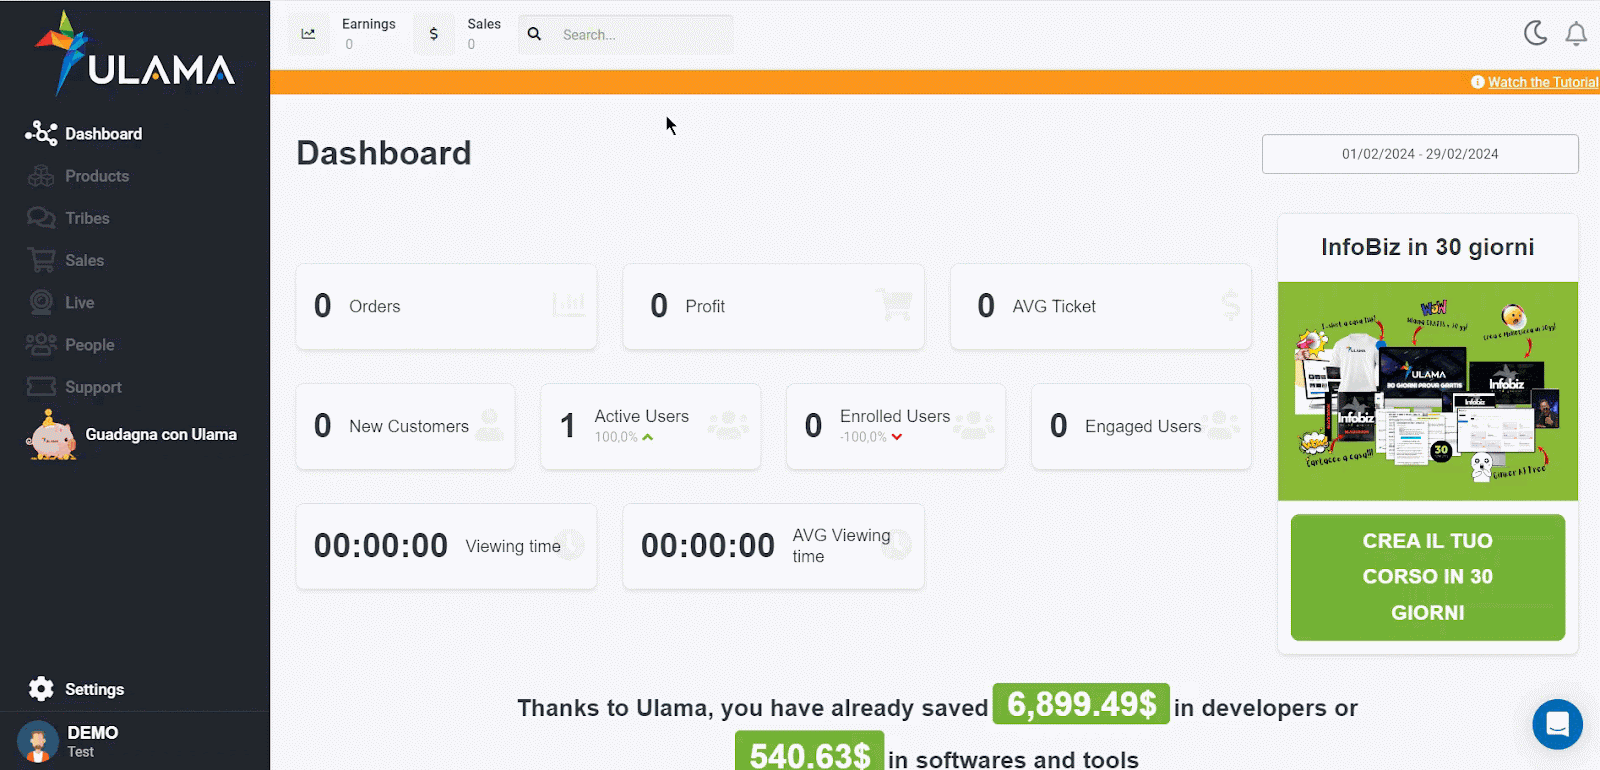Open Sales menu item
The height and width of the screenshot is (770, 1600).
pos(85,260)
